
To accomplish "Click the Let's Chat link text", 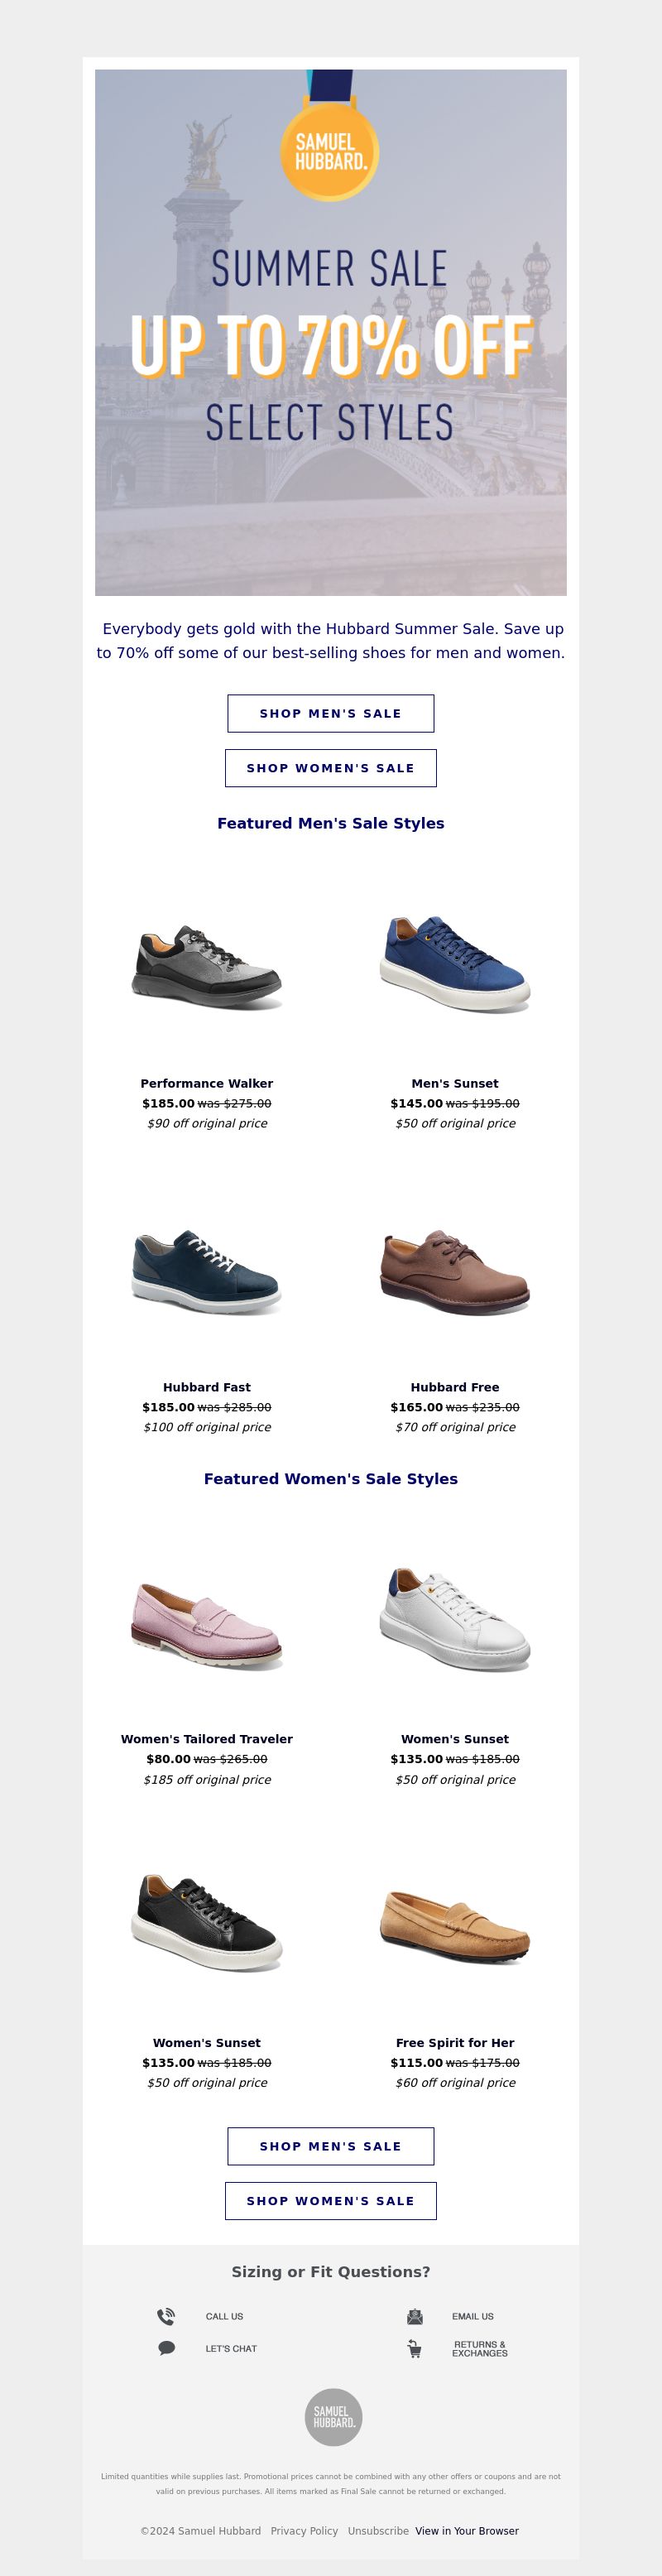I will pyautogui.click(x=231, y=2348).
